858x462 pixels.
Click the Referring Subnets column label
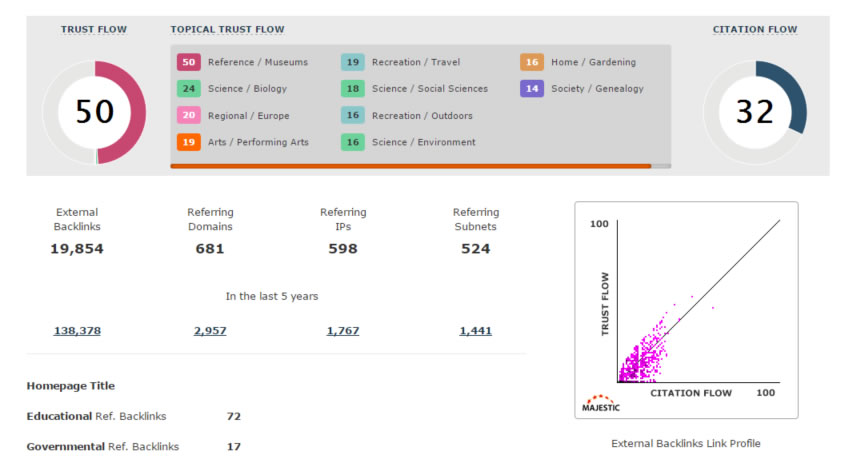[476, 219]
